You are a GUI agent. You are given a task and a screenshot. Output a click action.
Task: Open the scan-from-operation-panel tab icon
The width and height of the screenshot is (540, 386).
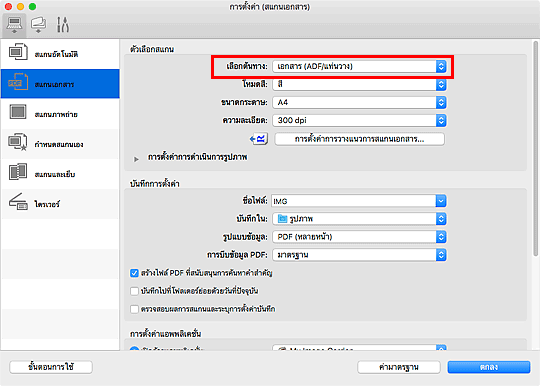pyautogui.click(x=38, y=25)
